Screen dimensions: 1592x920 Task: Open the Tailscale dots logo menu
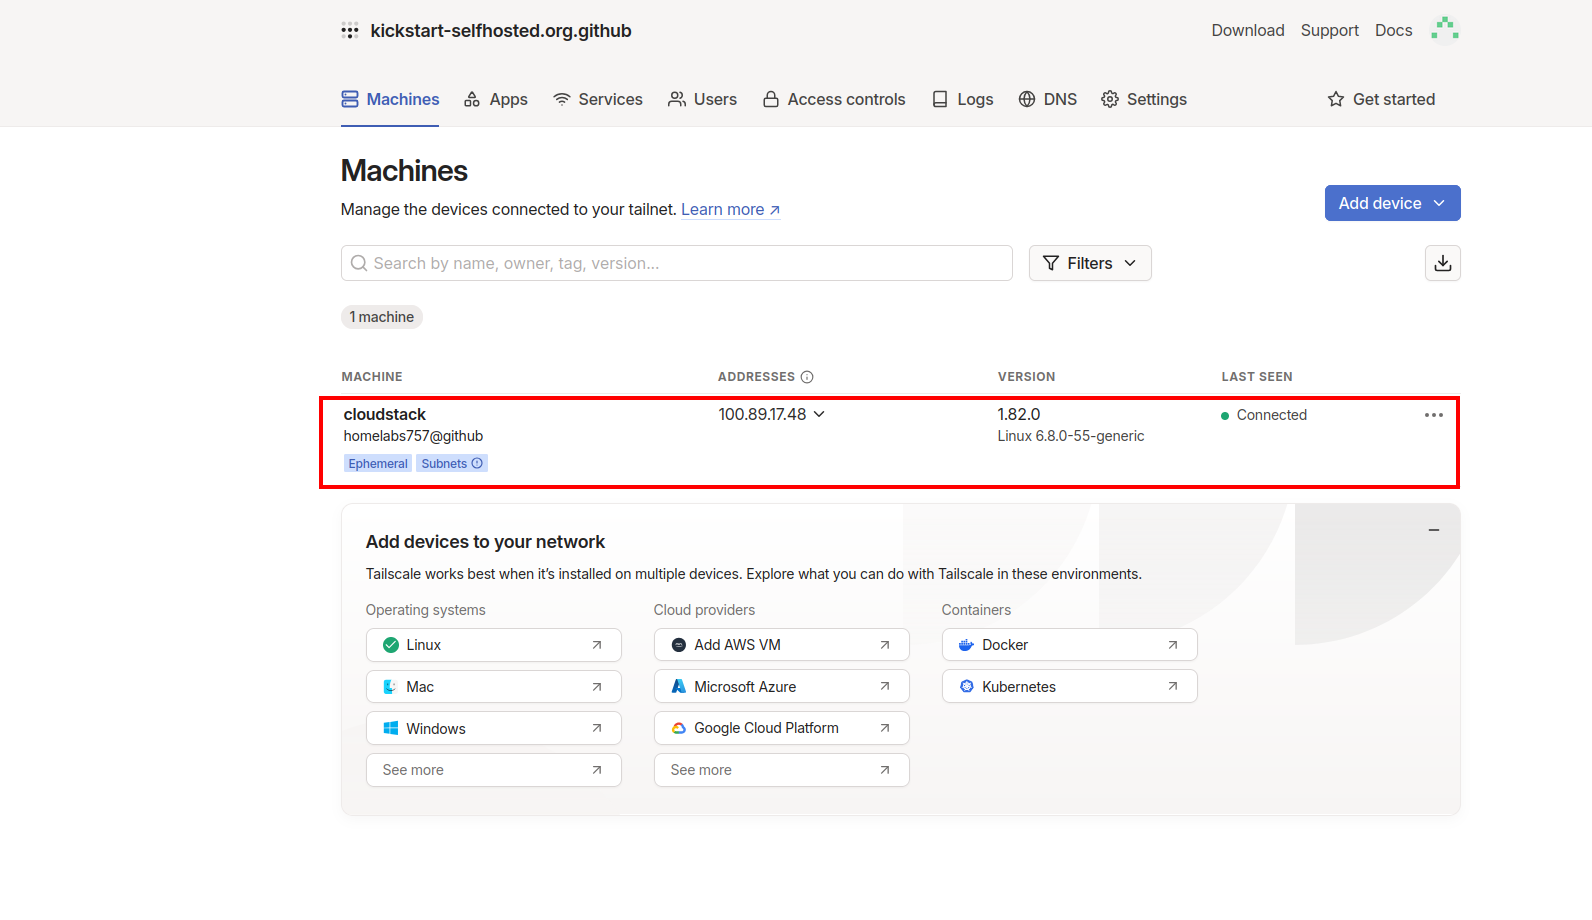[x=350, y=30]
